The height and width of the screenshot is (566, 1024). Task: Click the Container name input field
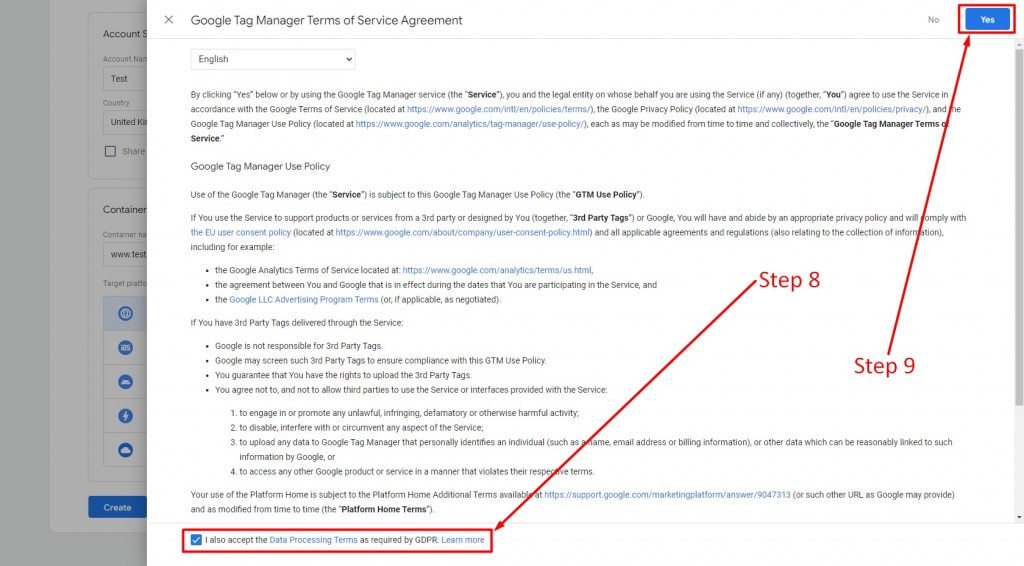[x=125, y=254]
